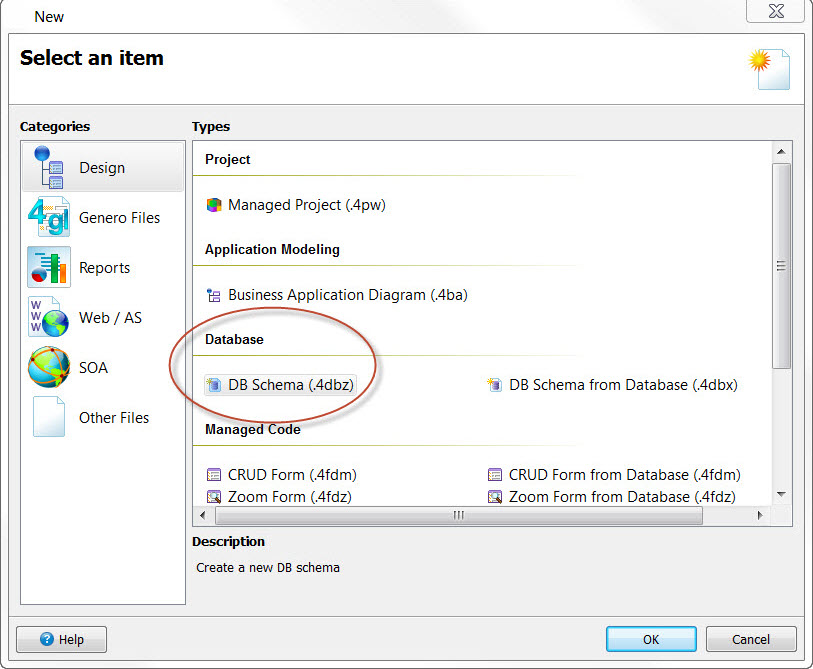813x669 pixels.
Task: Select the Business Application Diagram icon
Action: click(x=216, y=294)
